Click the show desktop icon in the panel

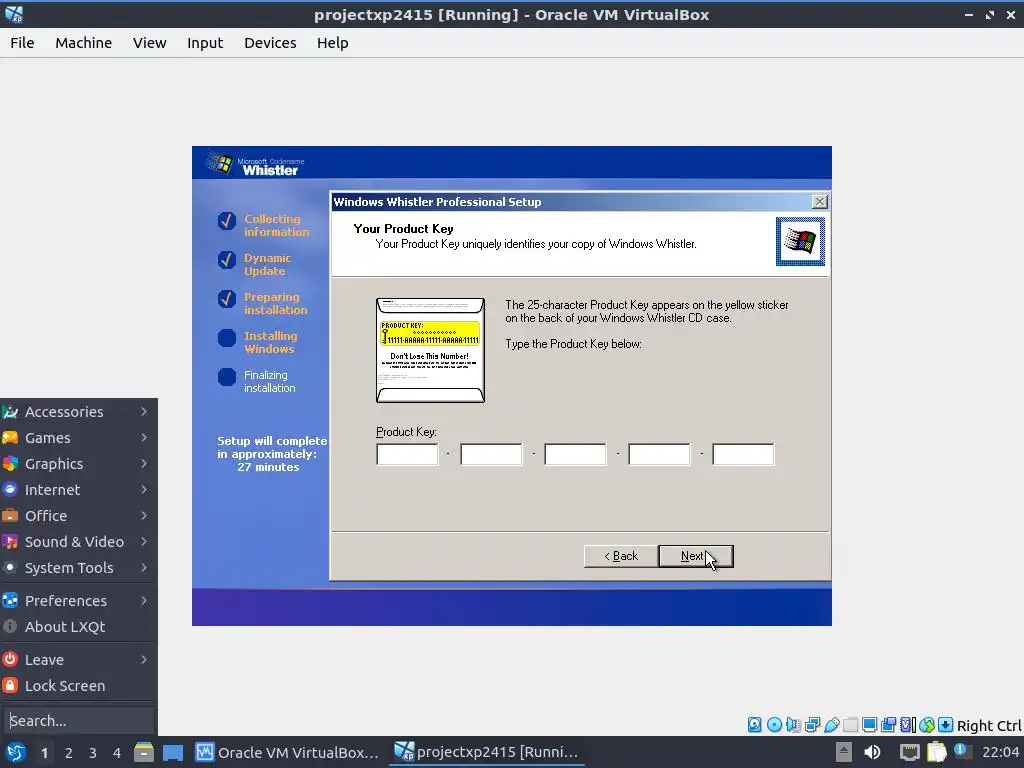172,752
